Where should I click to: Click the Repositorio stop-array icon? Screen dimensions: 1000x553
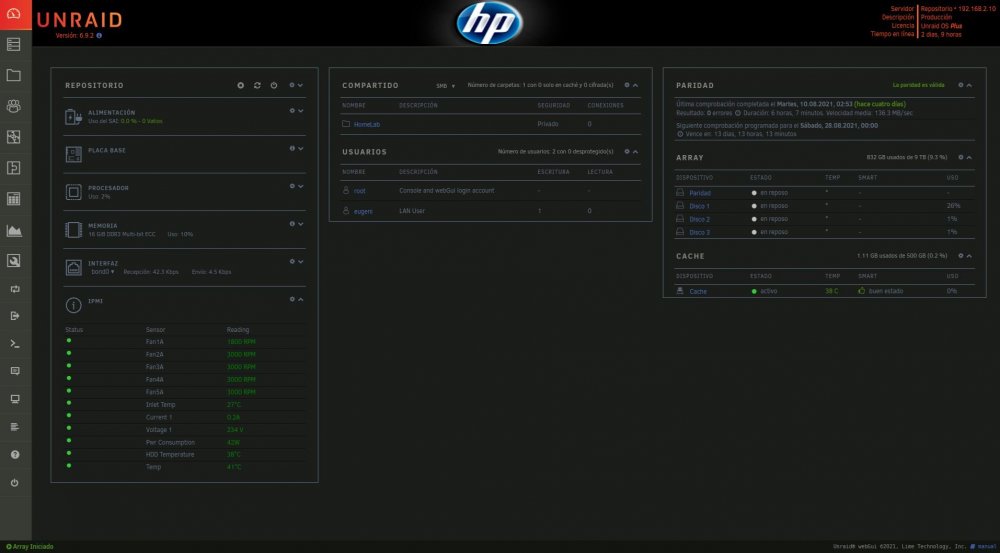click(x=240, y=85)
